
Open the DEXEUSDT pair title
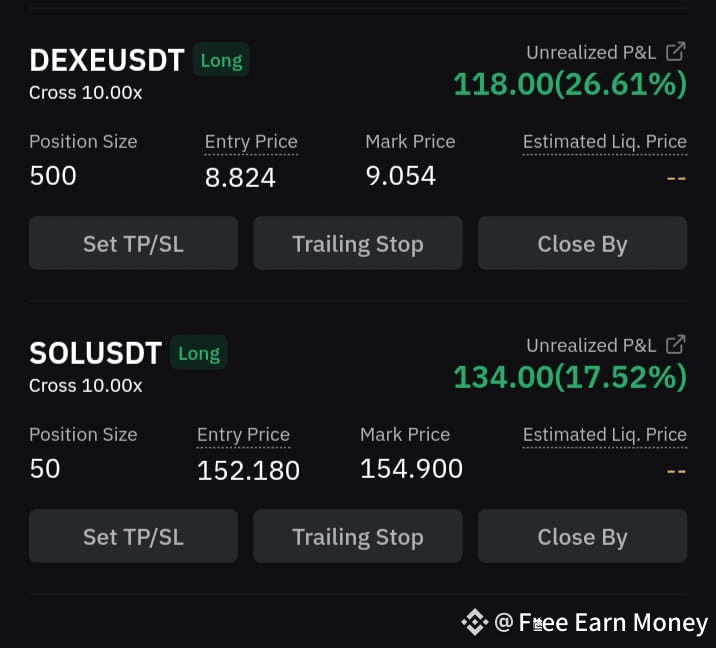(x=107, y=60)
